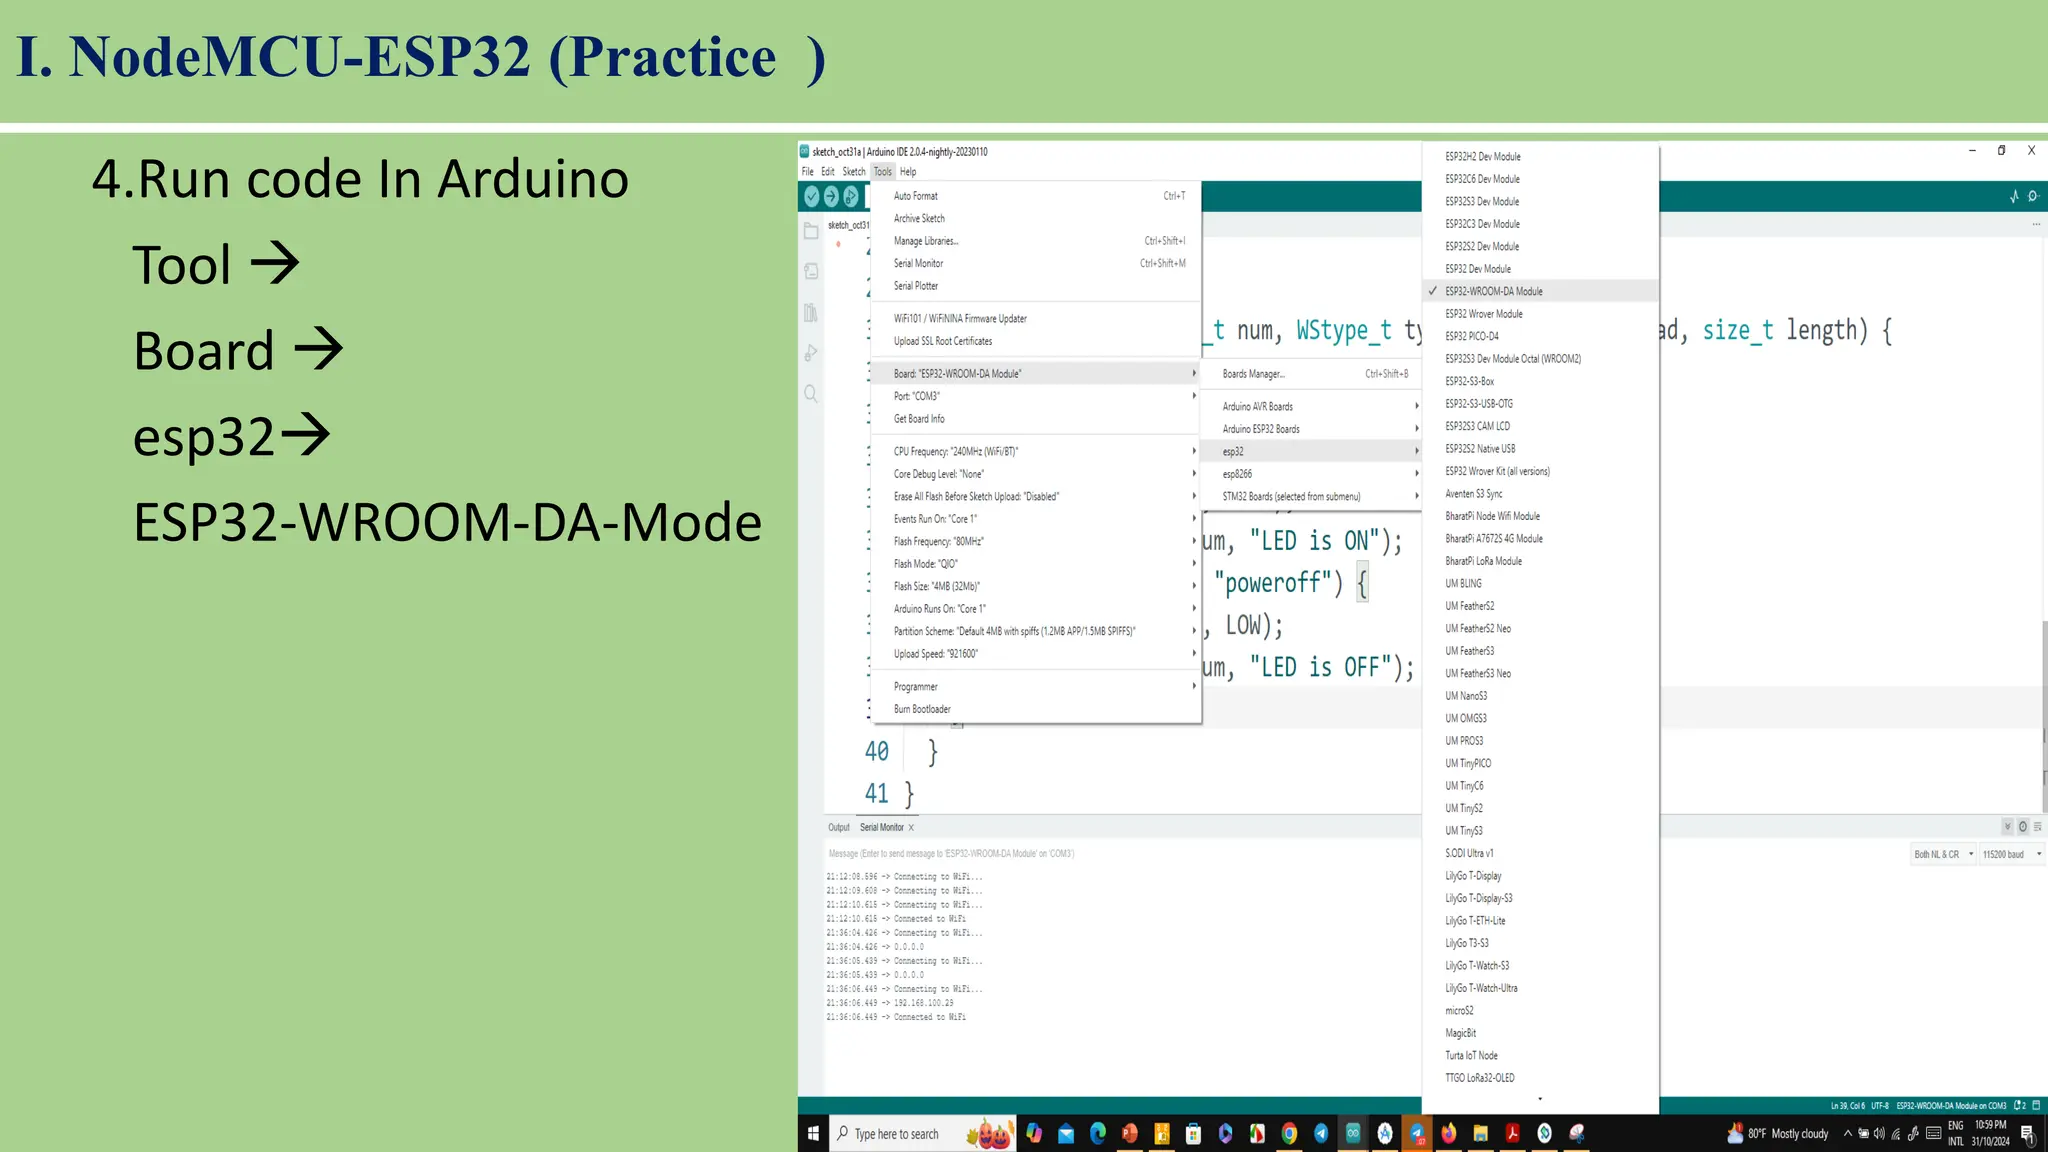Image resolution: width=2048 pixels, height=1152 pixels.
Task: Expand the Upload Speed 921600 submenu
Action: tap(1035, 654)
